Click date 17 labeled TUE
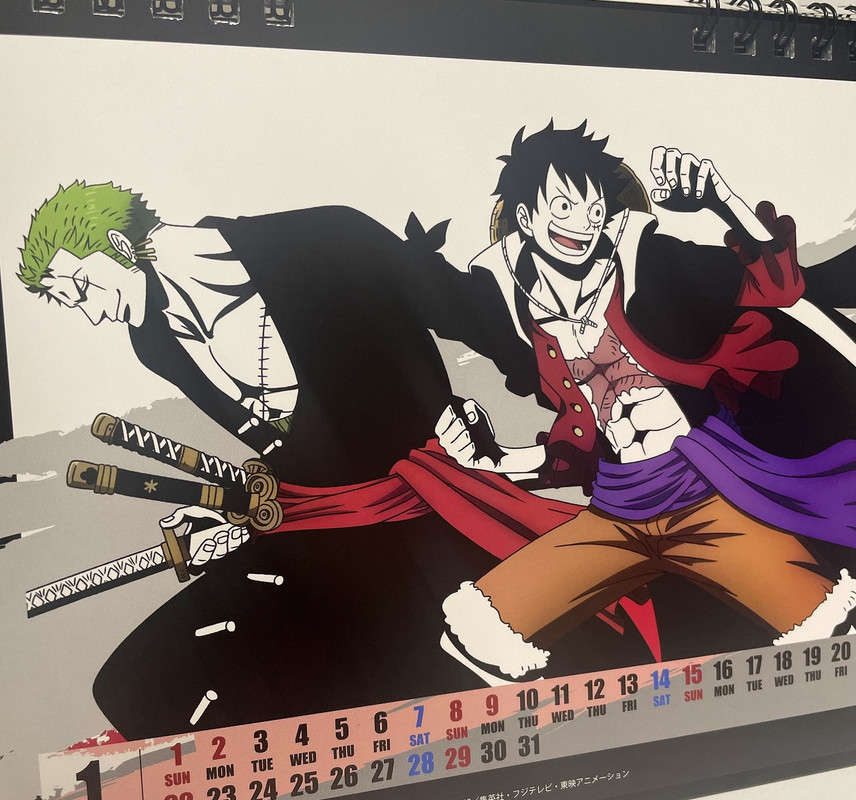 [x=754, y=666]
